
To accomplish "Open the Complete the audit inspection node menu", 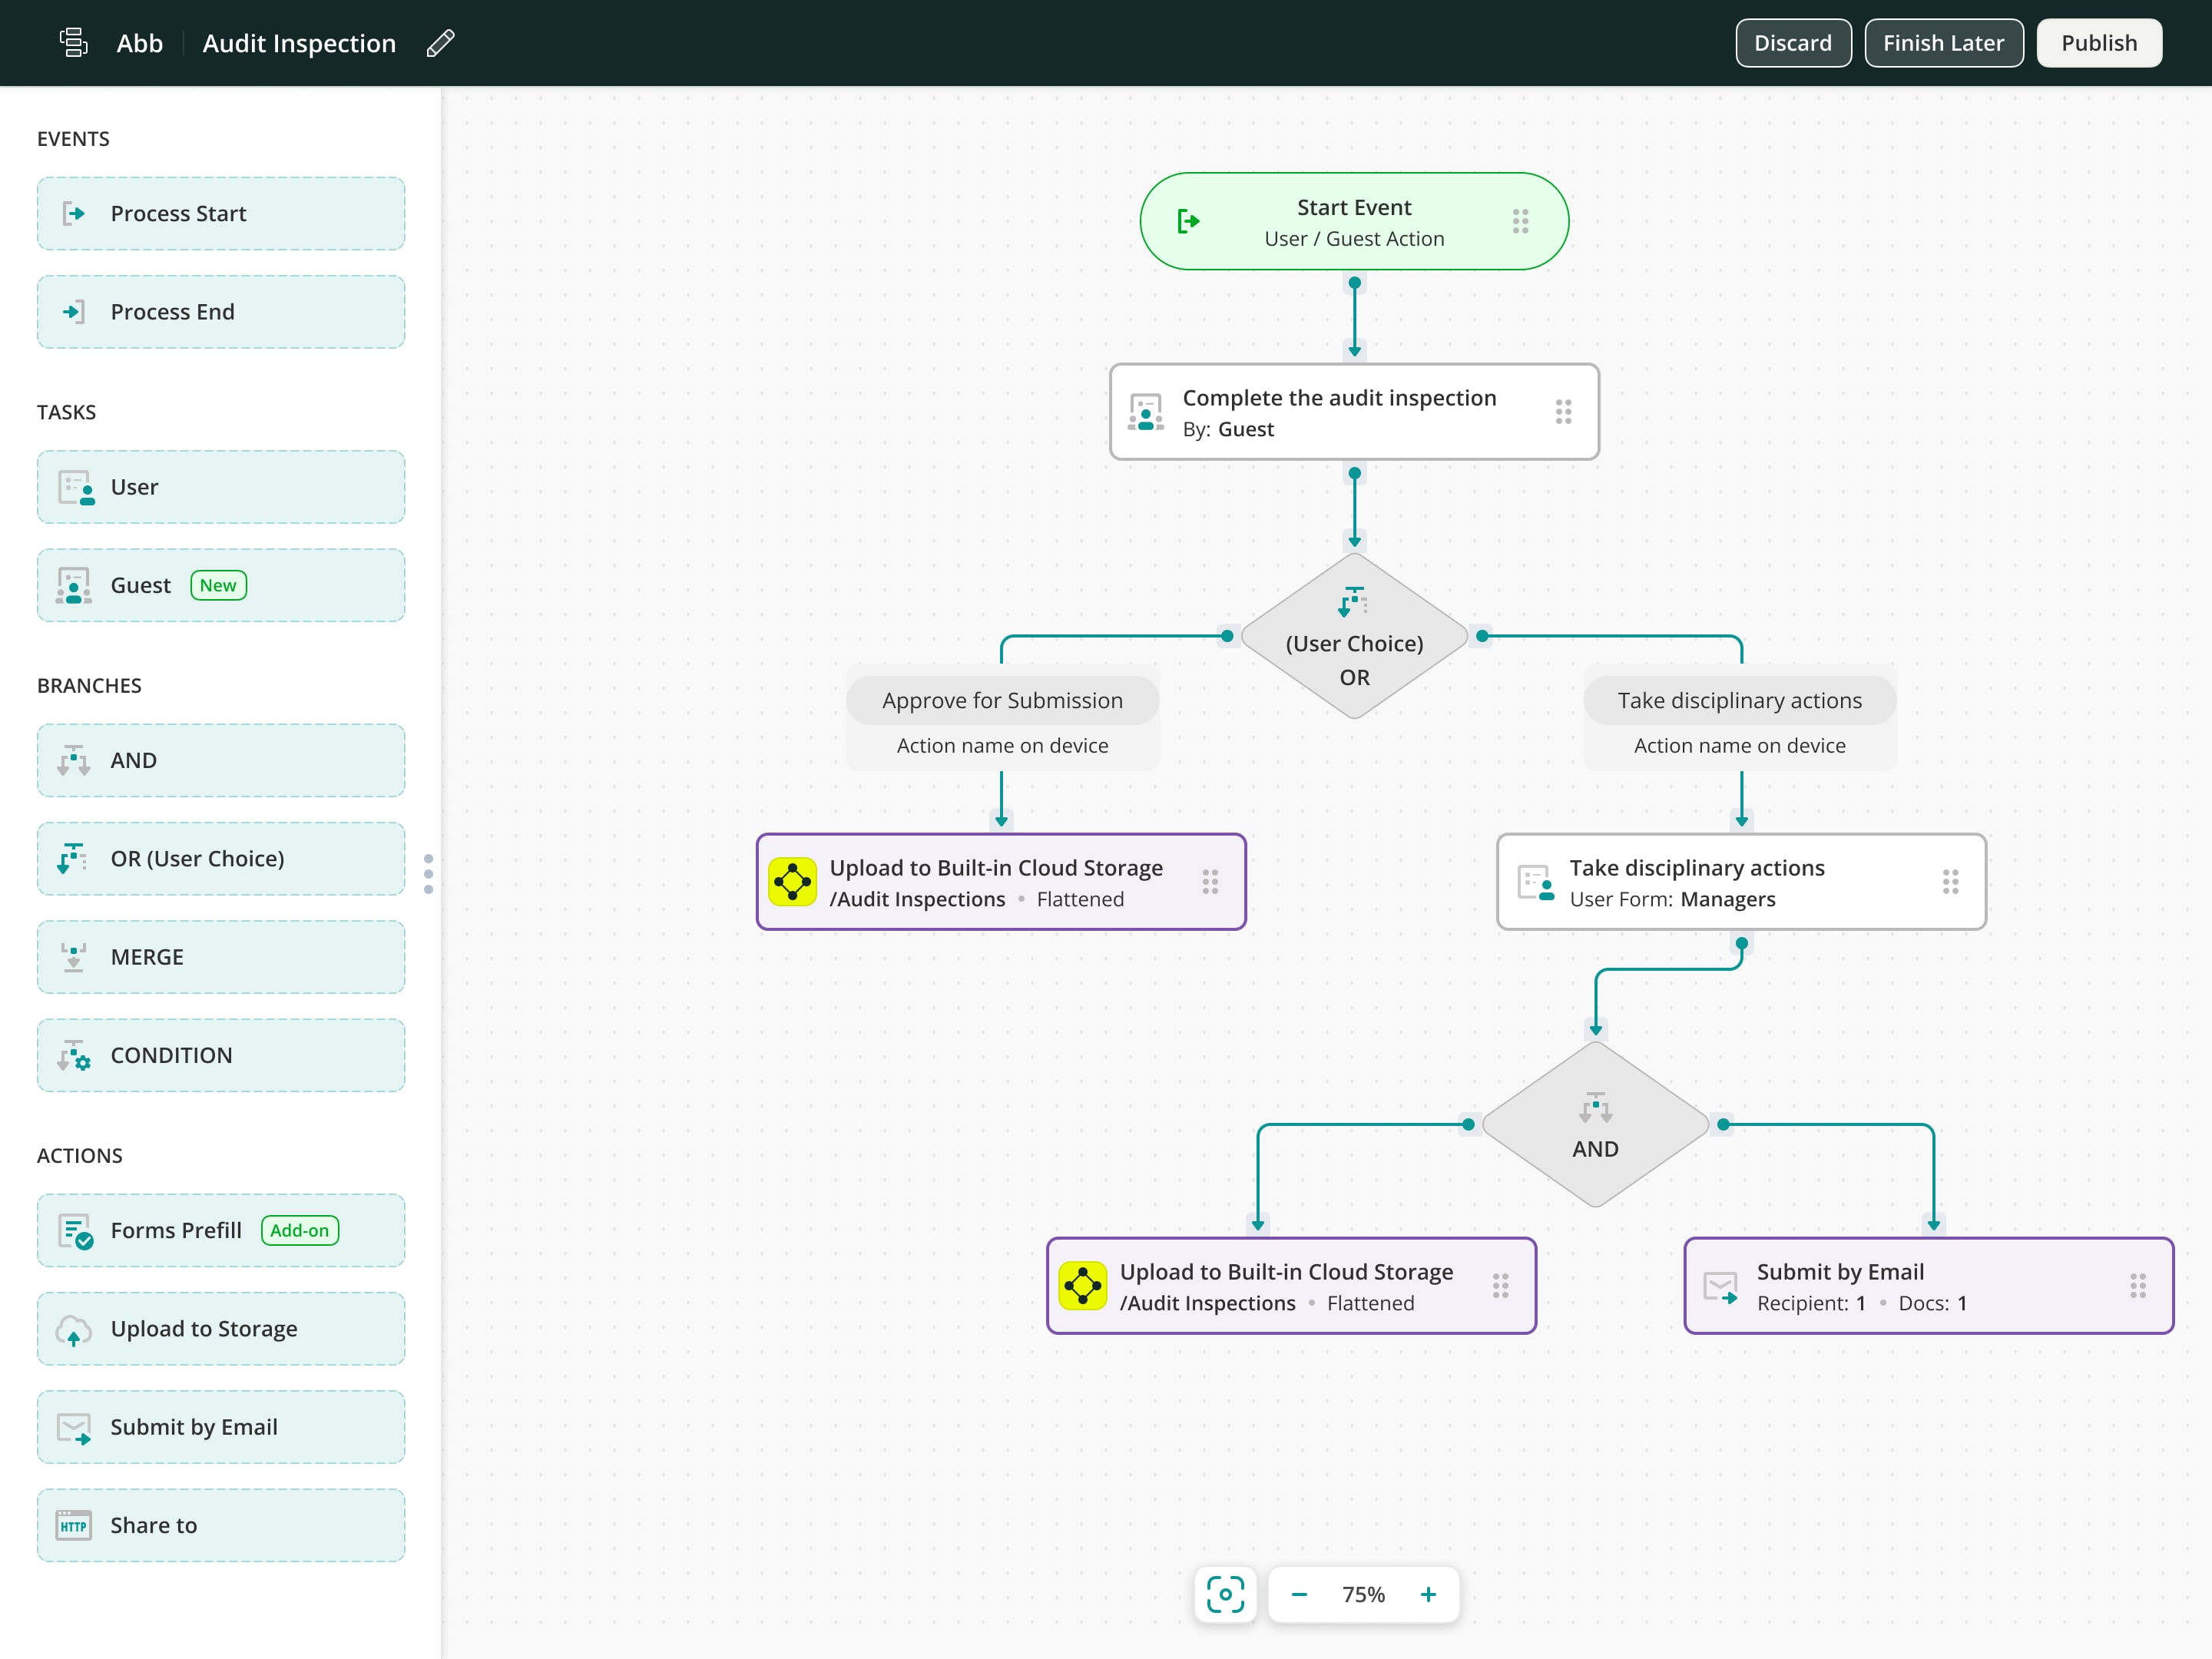I will (x=1564, y=412).
